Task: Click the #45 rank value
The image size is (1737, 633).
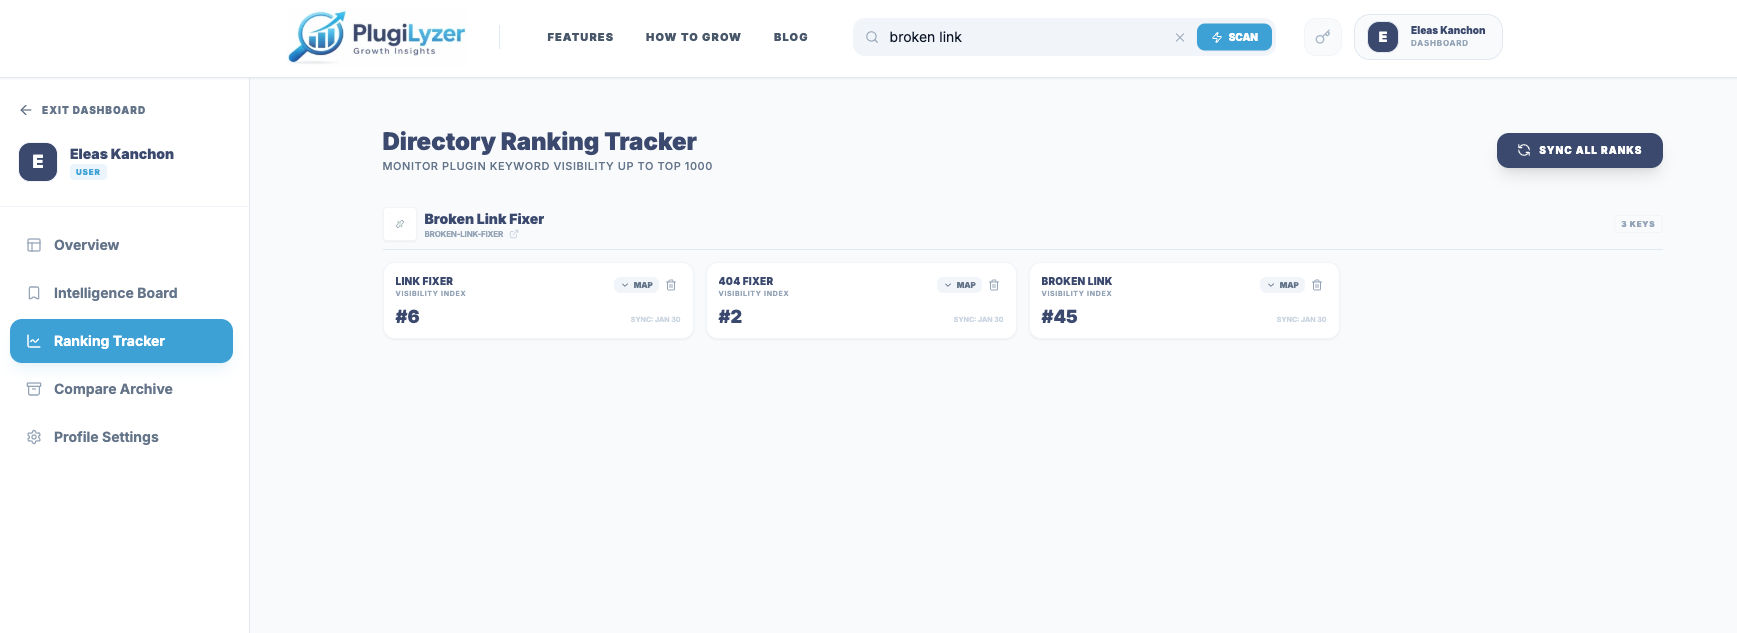Action: [1059, 317]
